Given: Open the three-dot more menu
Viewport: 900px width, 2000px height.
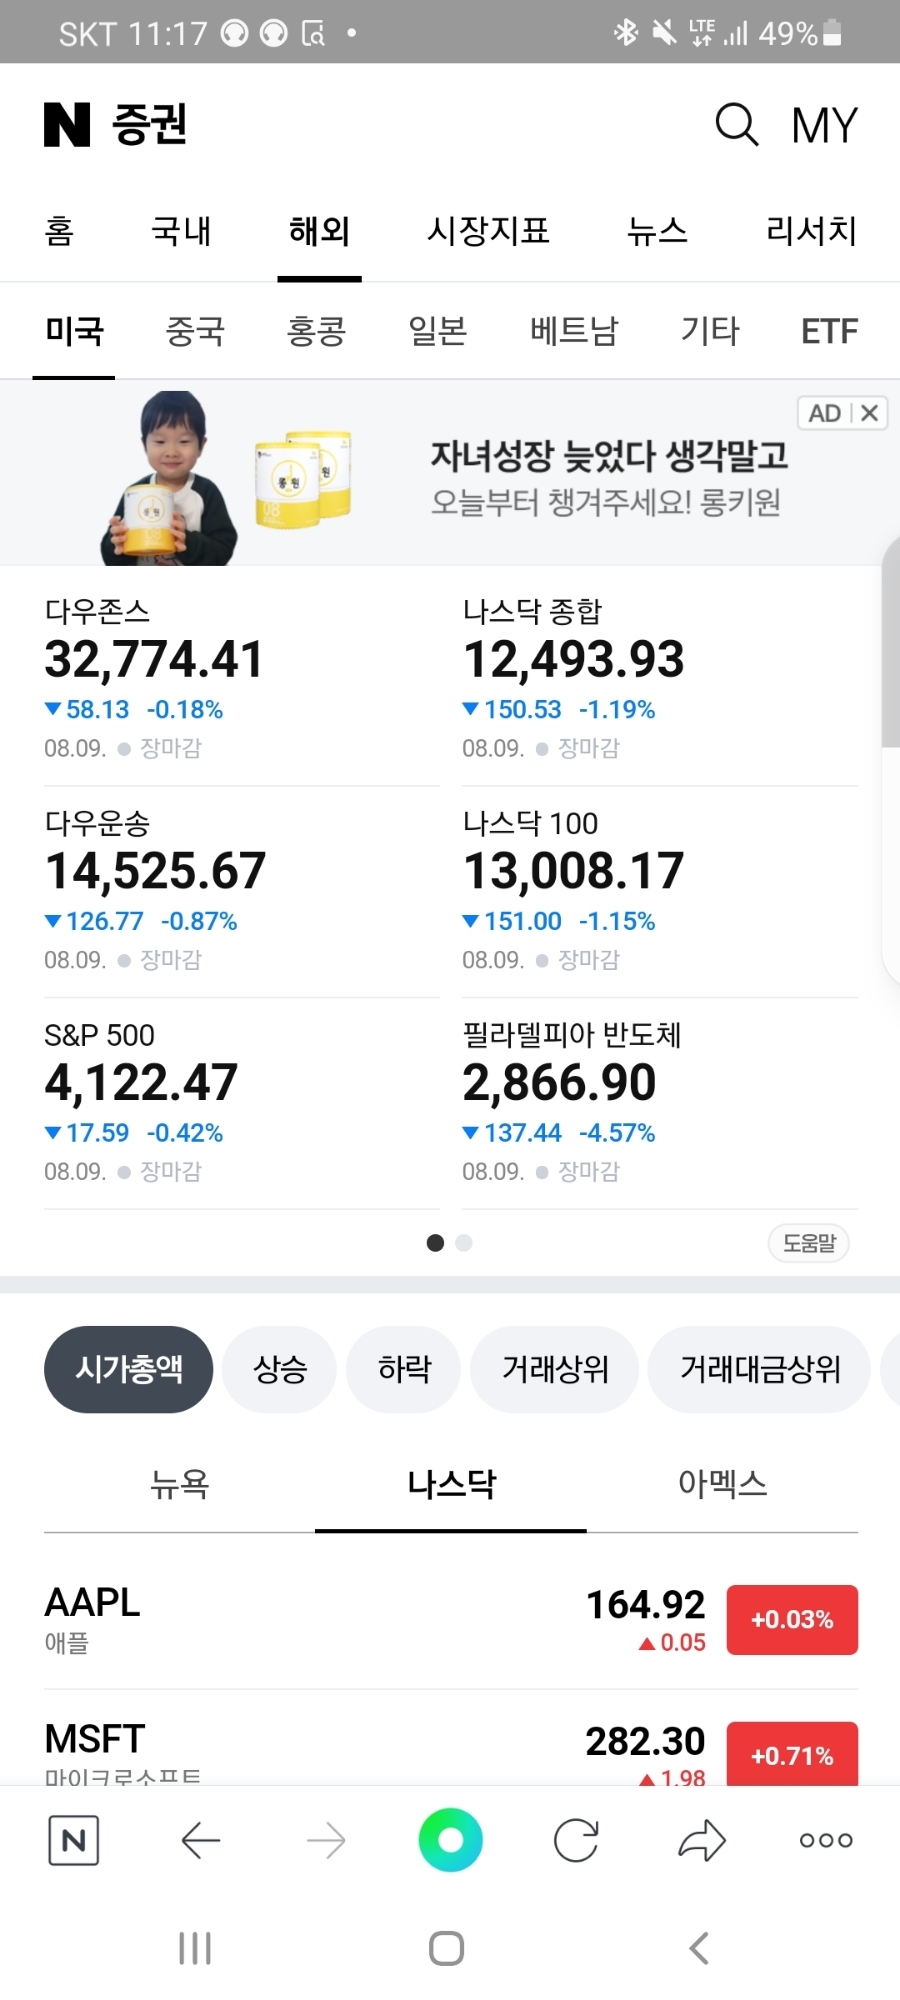Looking at the screenshot, I should [826, 1840].
